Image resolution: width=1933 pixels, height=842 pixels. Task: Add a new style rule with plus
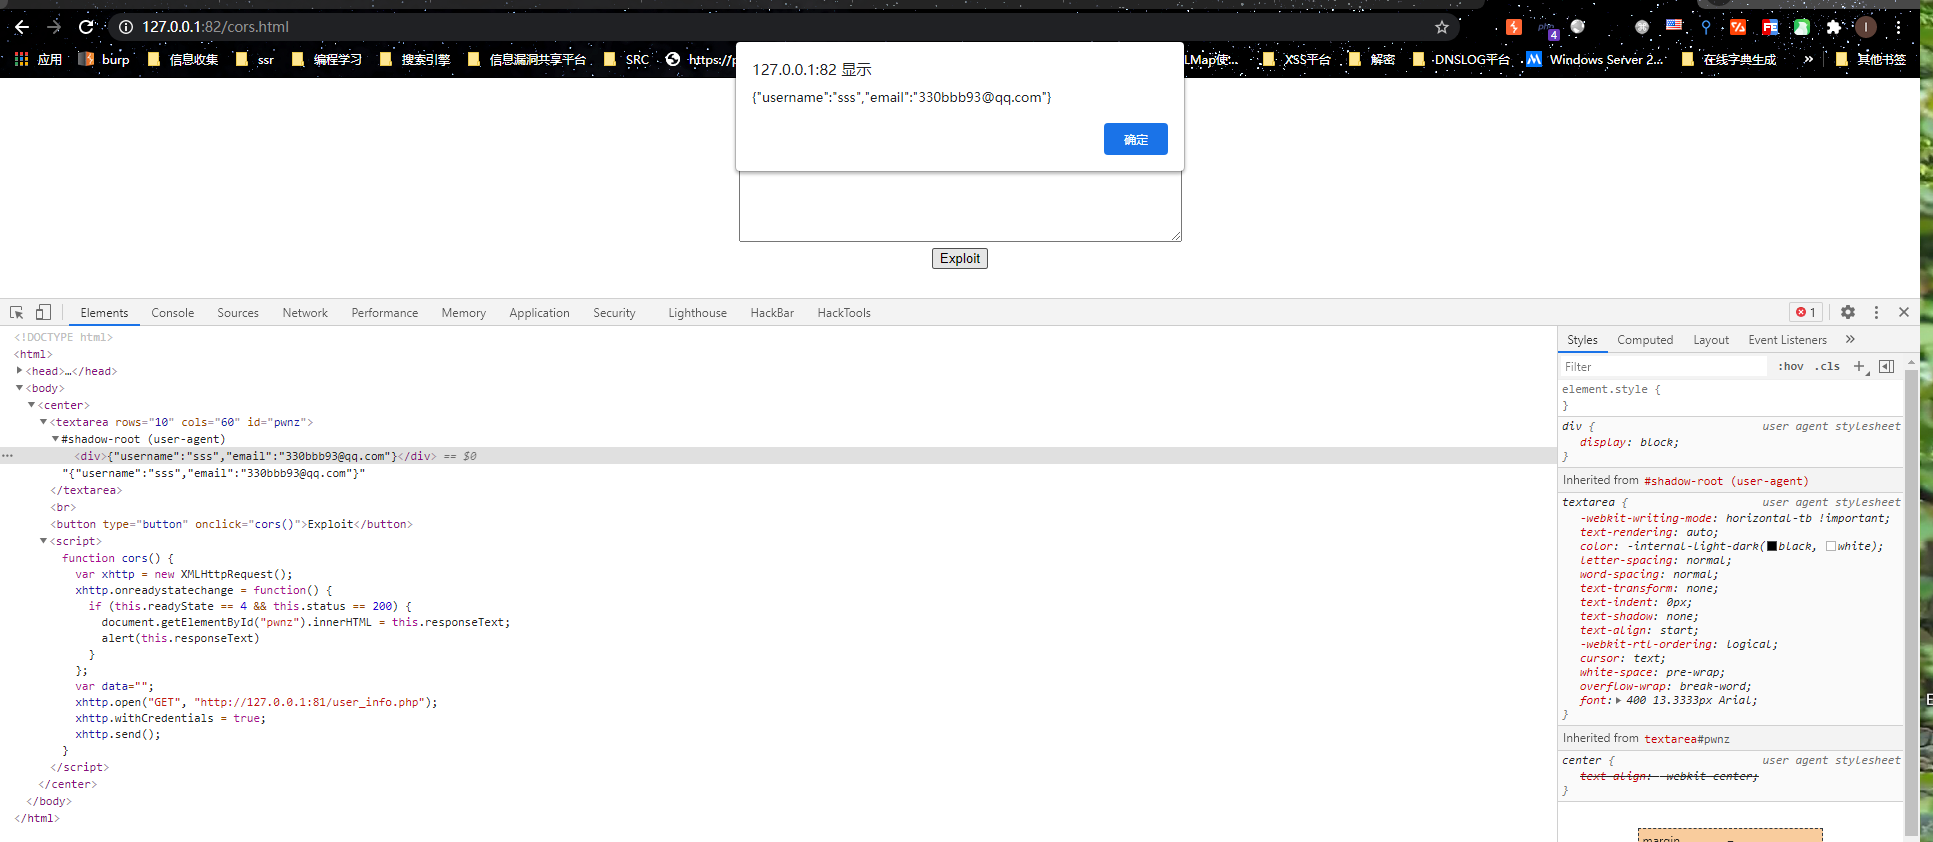point(1859,367)
